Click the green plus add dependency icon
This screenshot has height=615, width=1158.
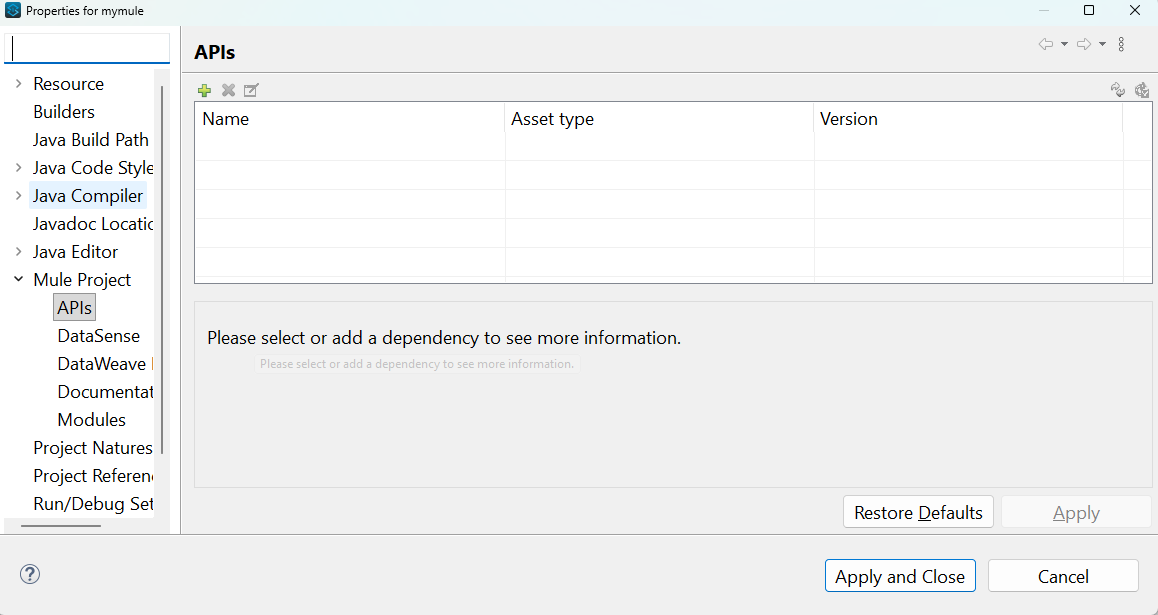tap(204, 91)
